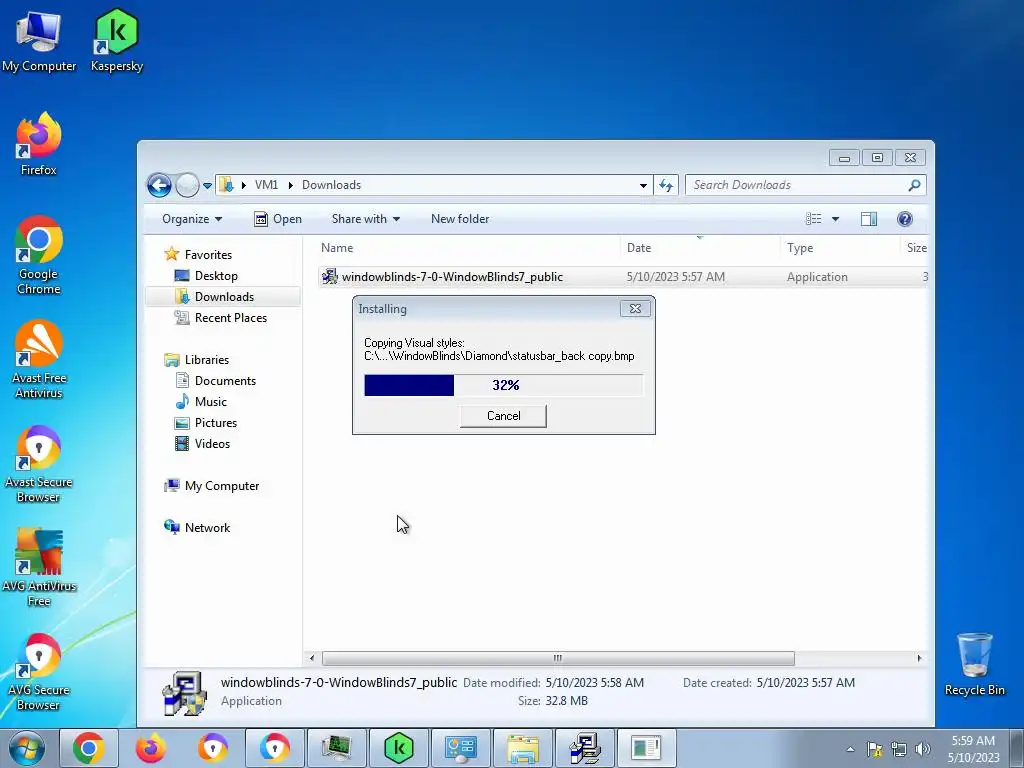Open Chrome from the taskbar

tap(89, 748)
